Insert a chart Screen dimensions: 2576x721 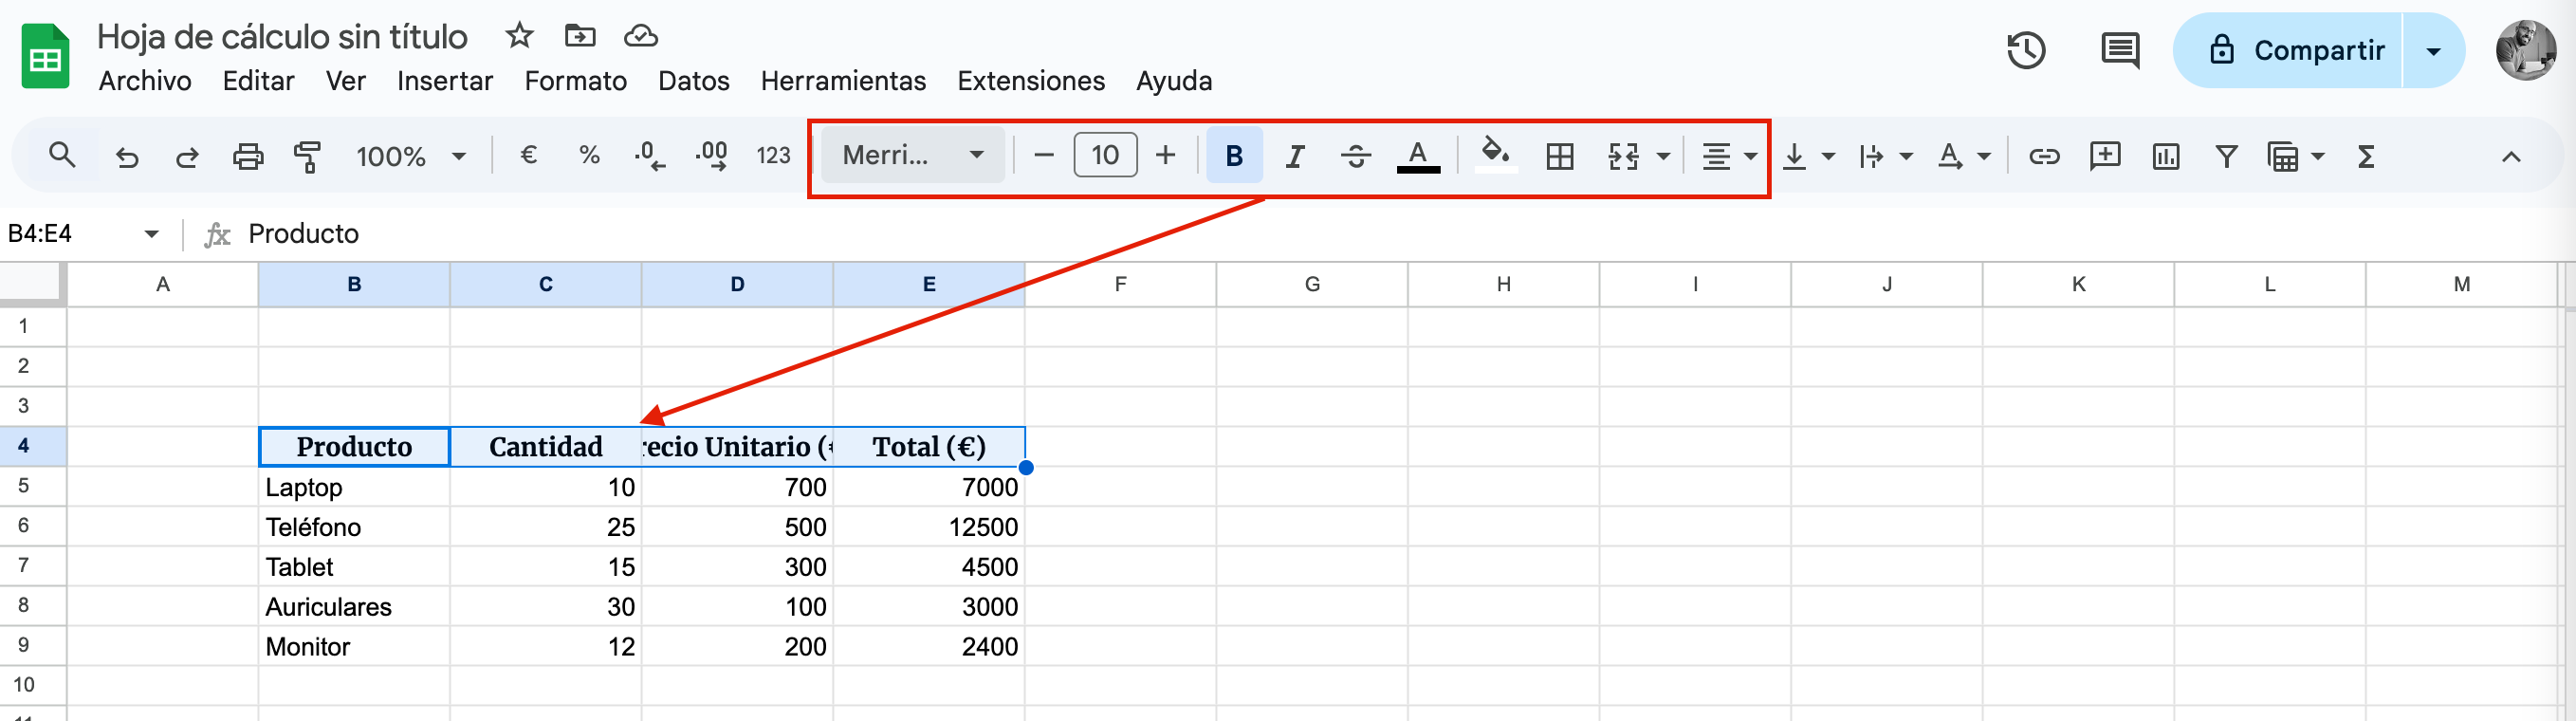(2165, 156)
